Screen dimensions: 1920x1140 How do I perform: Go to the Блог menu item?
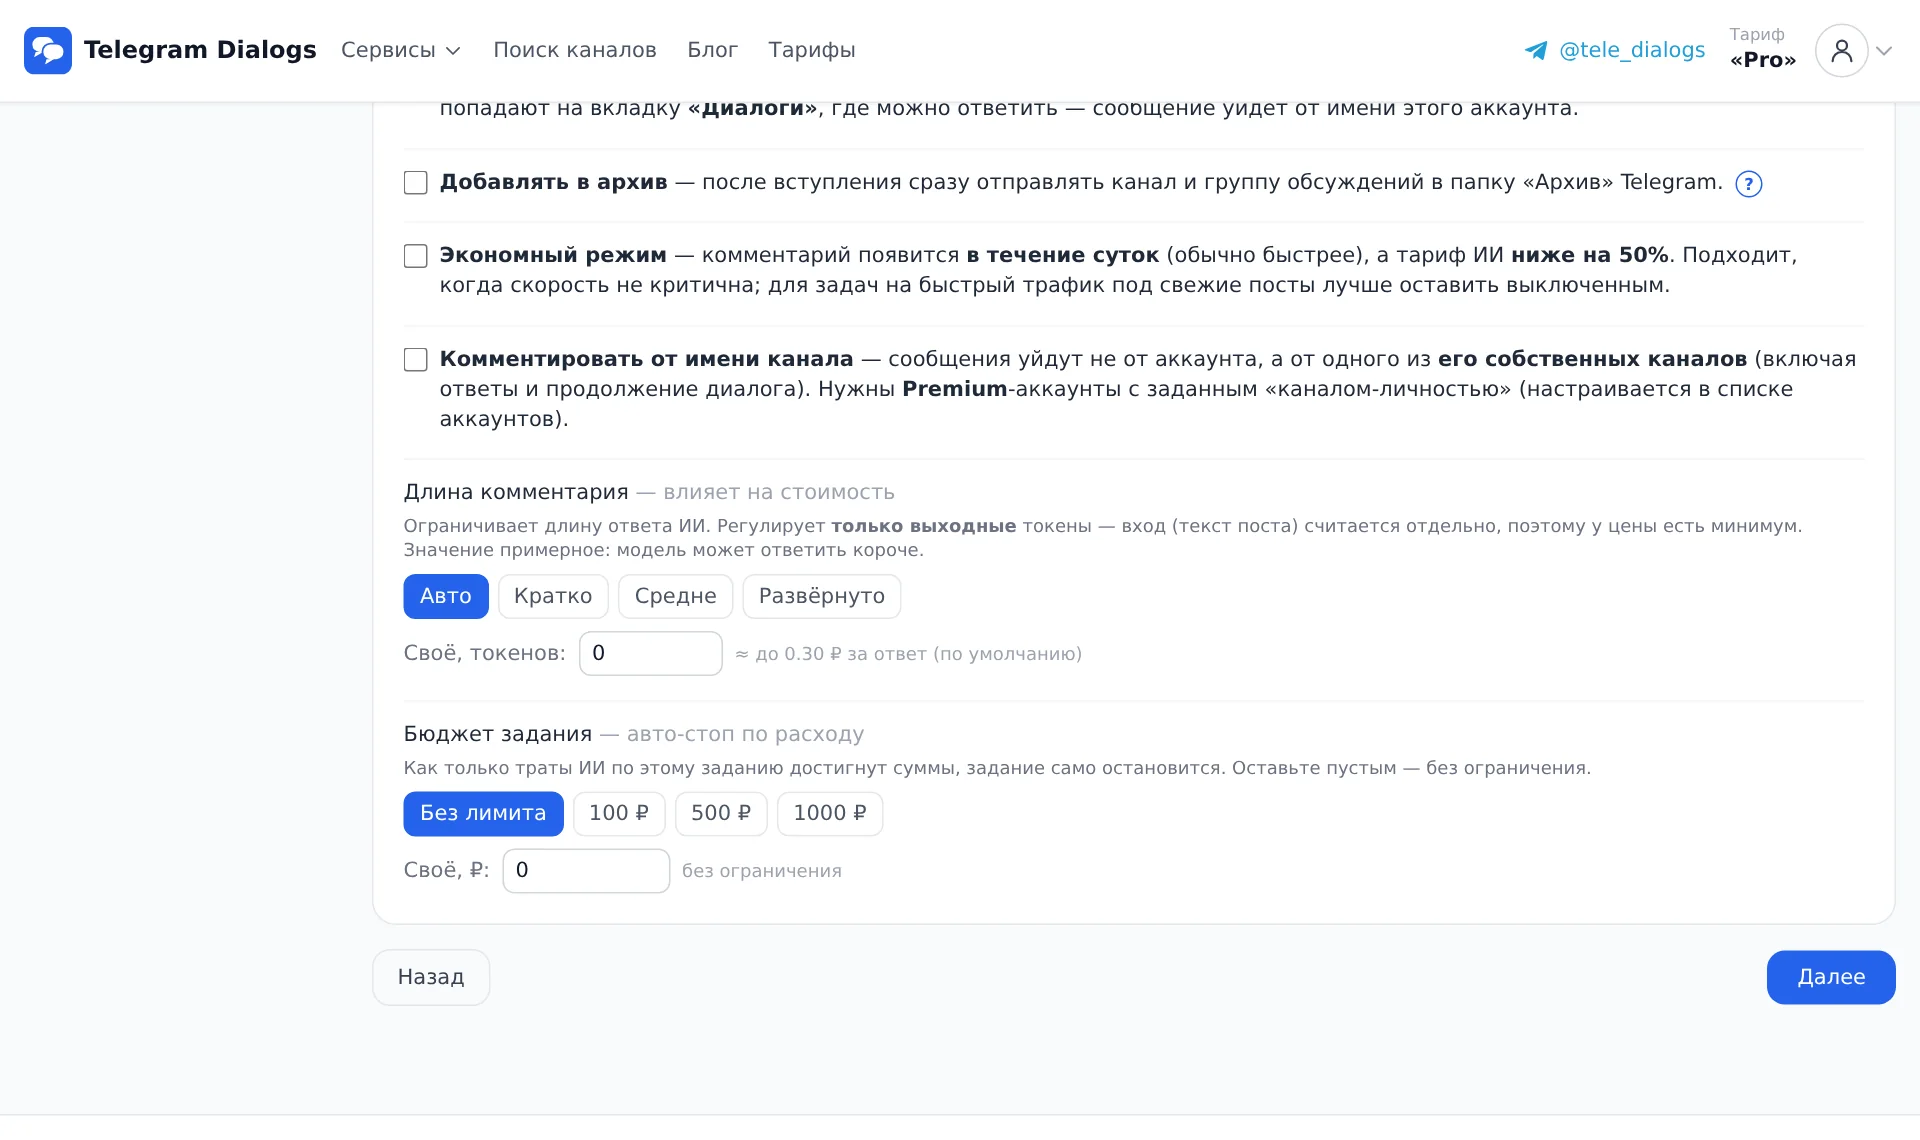coord(712,50)
